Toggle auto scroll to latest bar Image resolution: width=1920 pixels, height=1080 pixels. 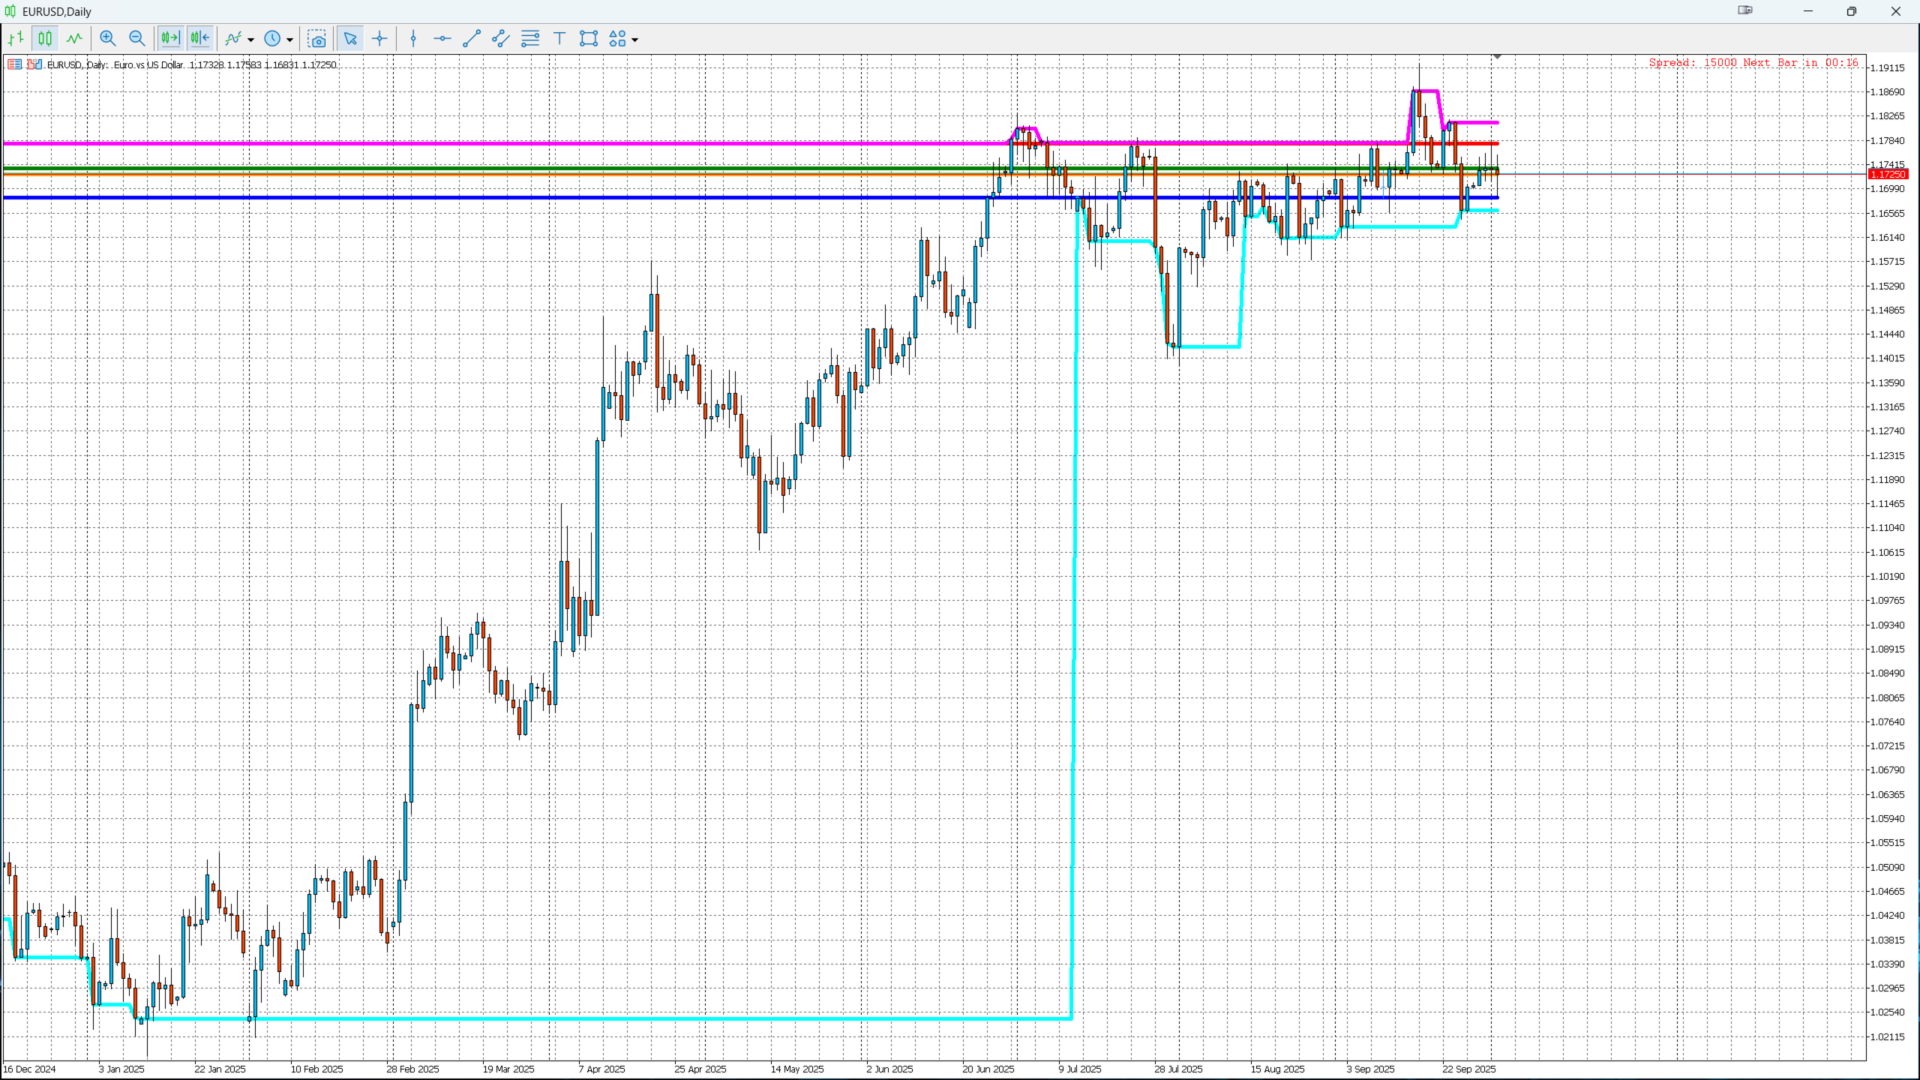[170, 39]
